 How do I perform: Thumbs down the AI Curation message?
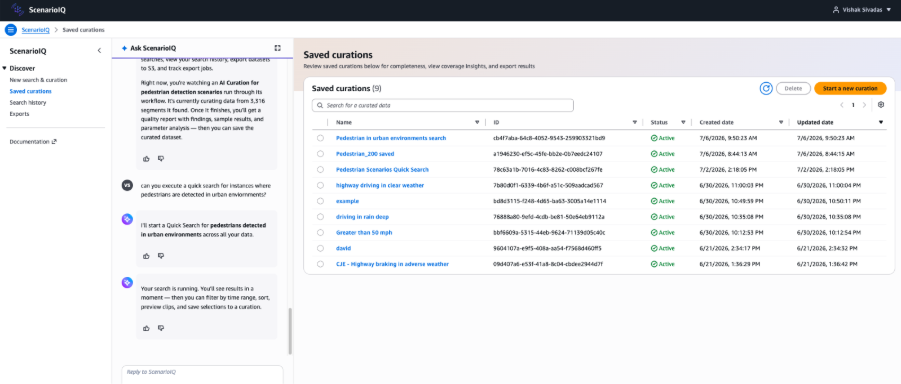pos(161,159)
